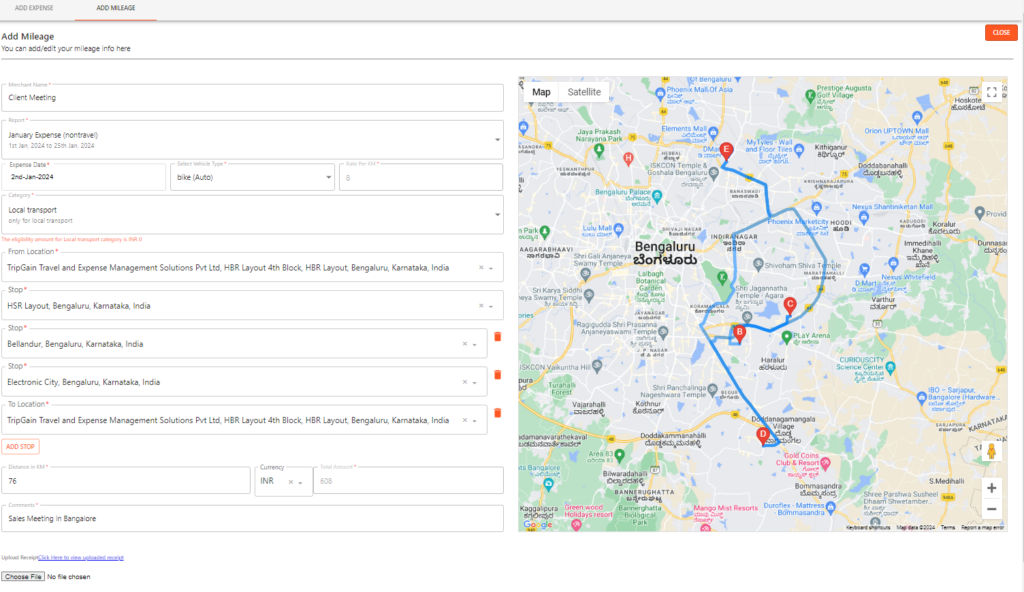Expand the Bellandur stop dropdown arrow

(x=475, y=344)
